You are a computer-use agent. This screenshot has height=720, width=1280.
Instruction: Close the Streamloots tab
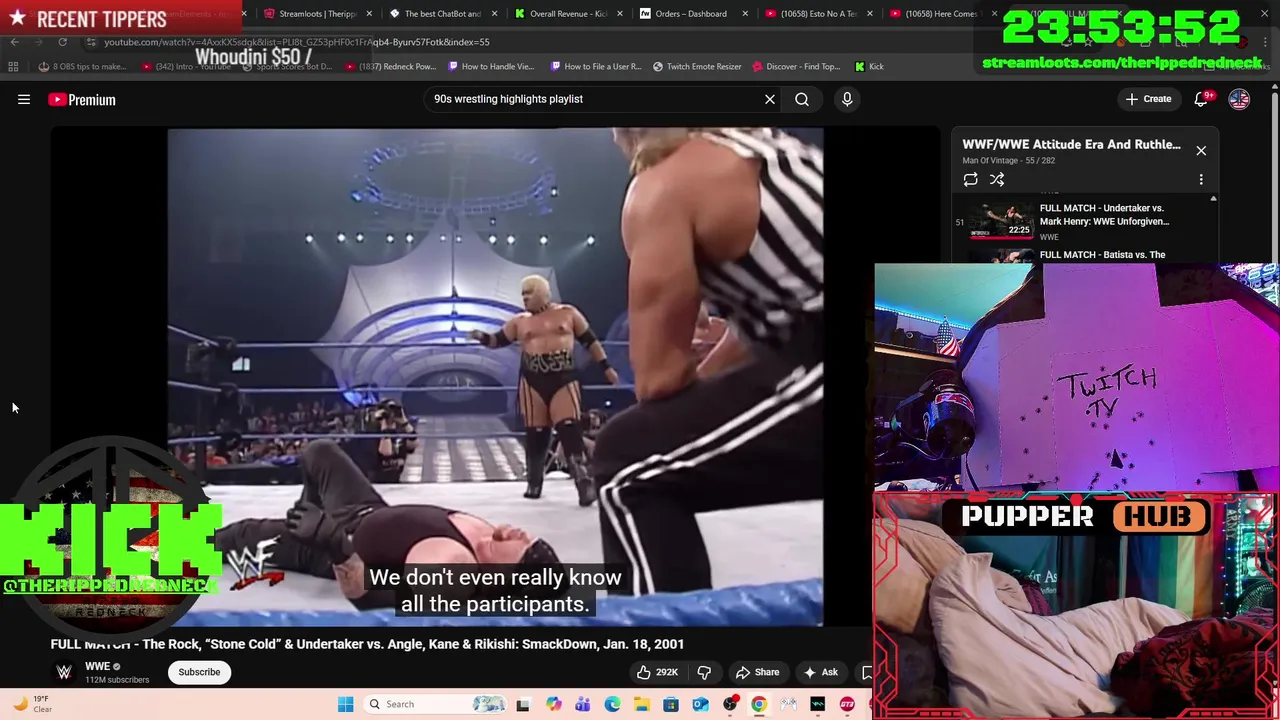[369, 14]
